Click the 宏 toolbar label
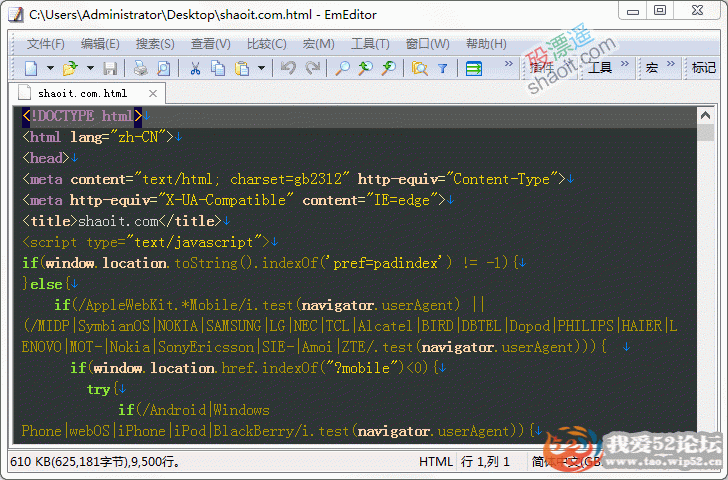 [652, 68]
